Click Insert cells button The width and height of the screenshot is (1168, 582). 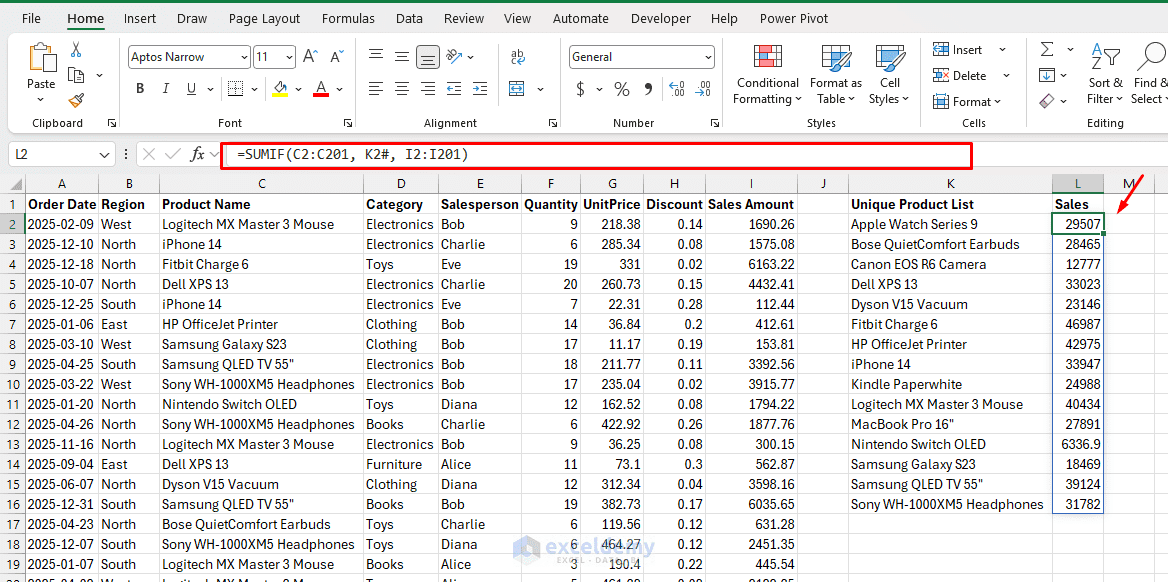pos(958,50)
